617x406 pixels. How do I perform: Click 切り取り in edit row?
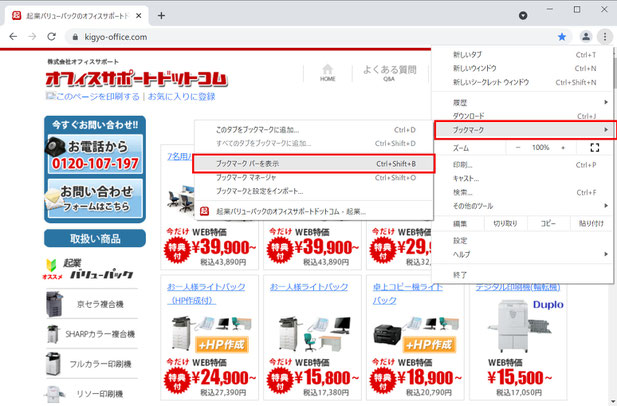click(x=505, y=223)
